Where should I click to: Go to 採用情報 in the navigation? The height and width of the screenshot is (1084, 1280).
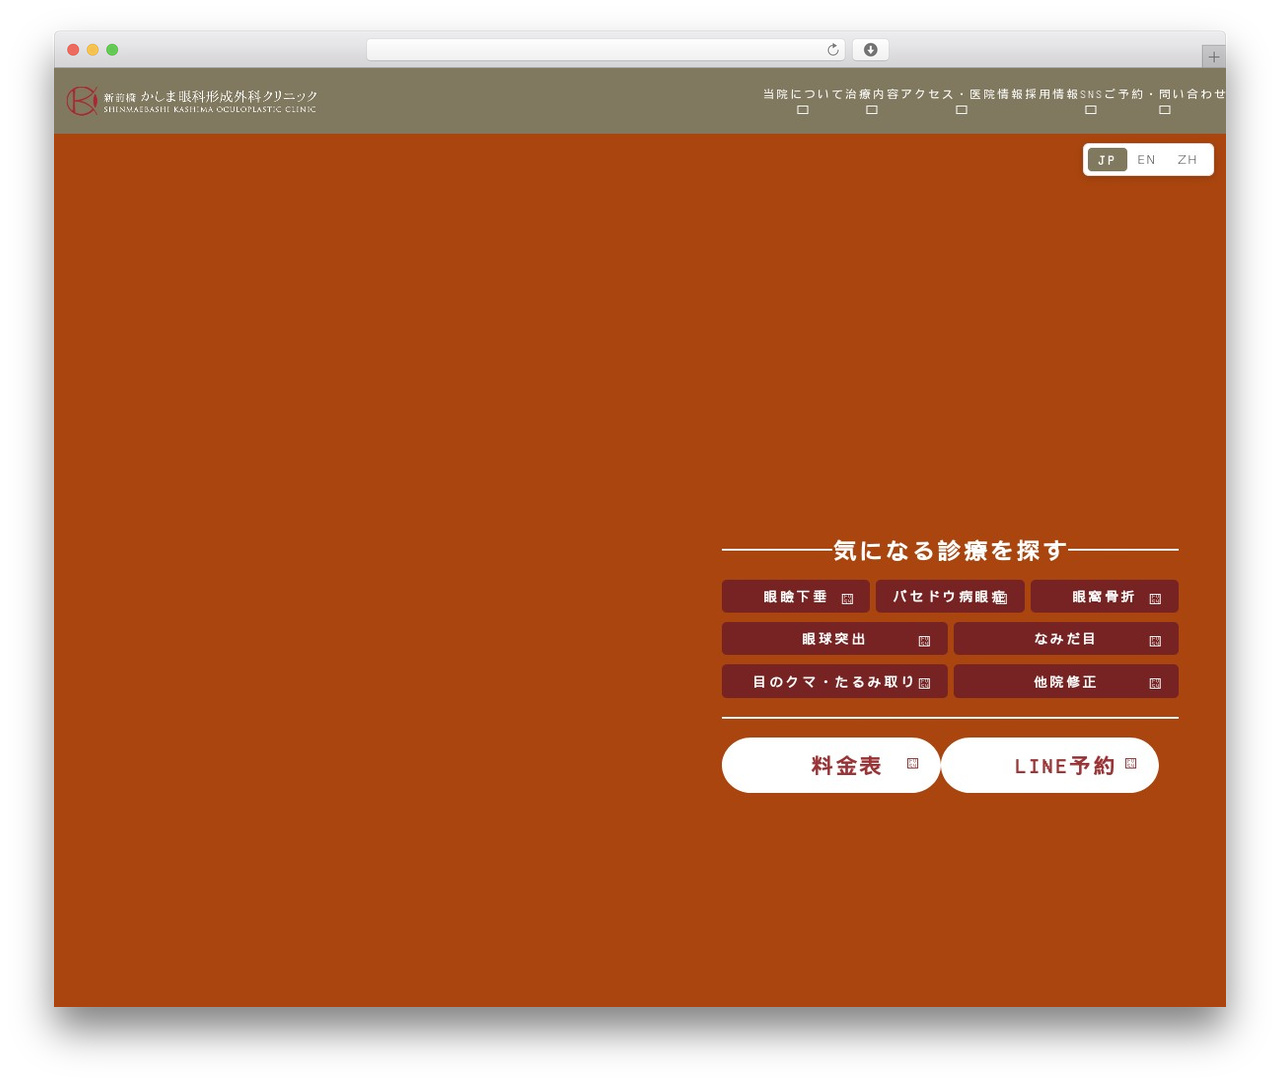coord(1052,94)
